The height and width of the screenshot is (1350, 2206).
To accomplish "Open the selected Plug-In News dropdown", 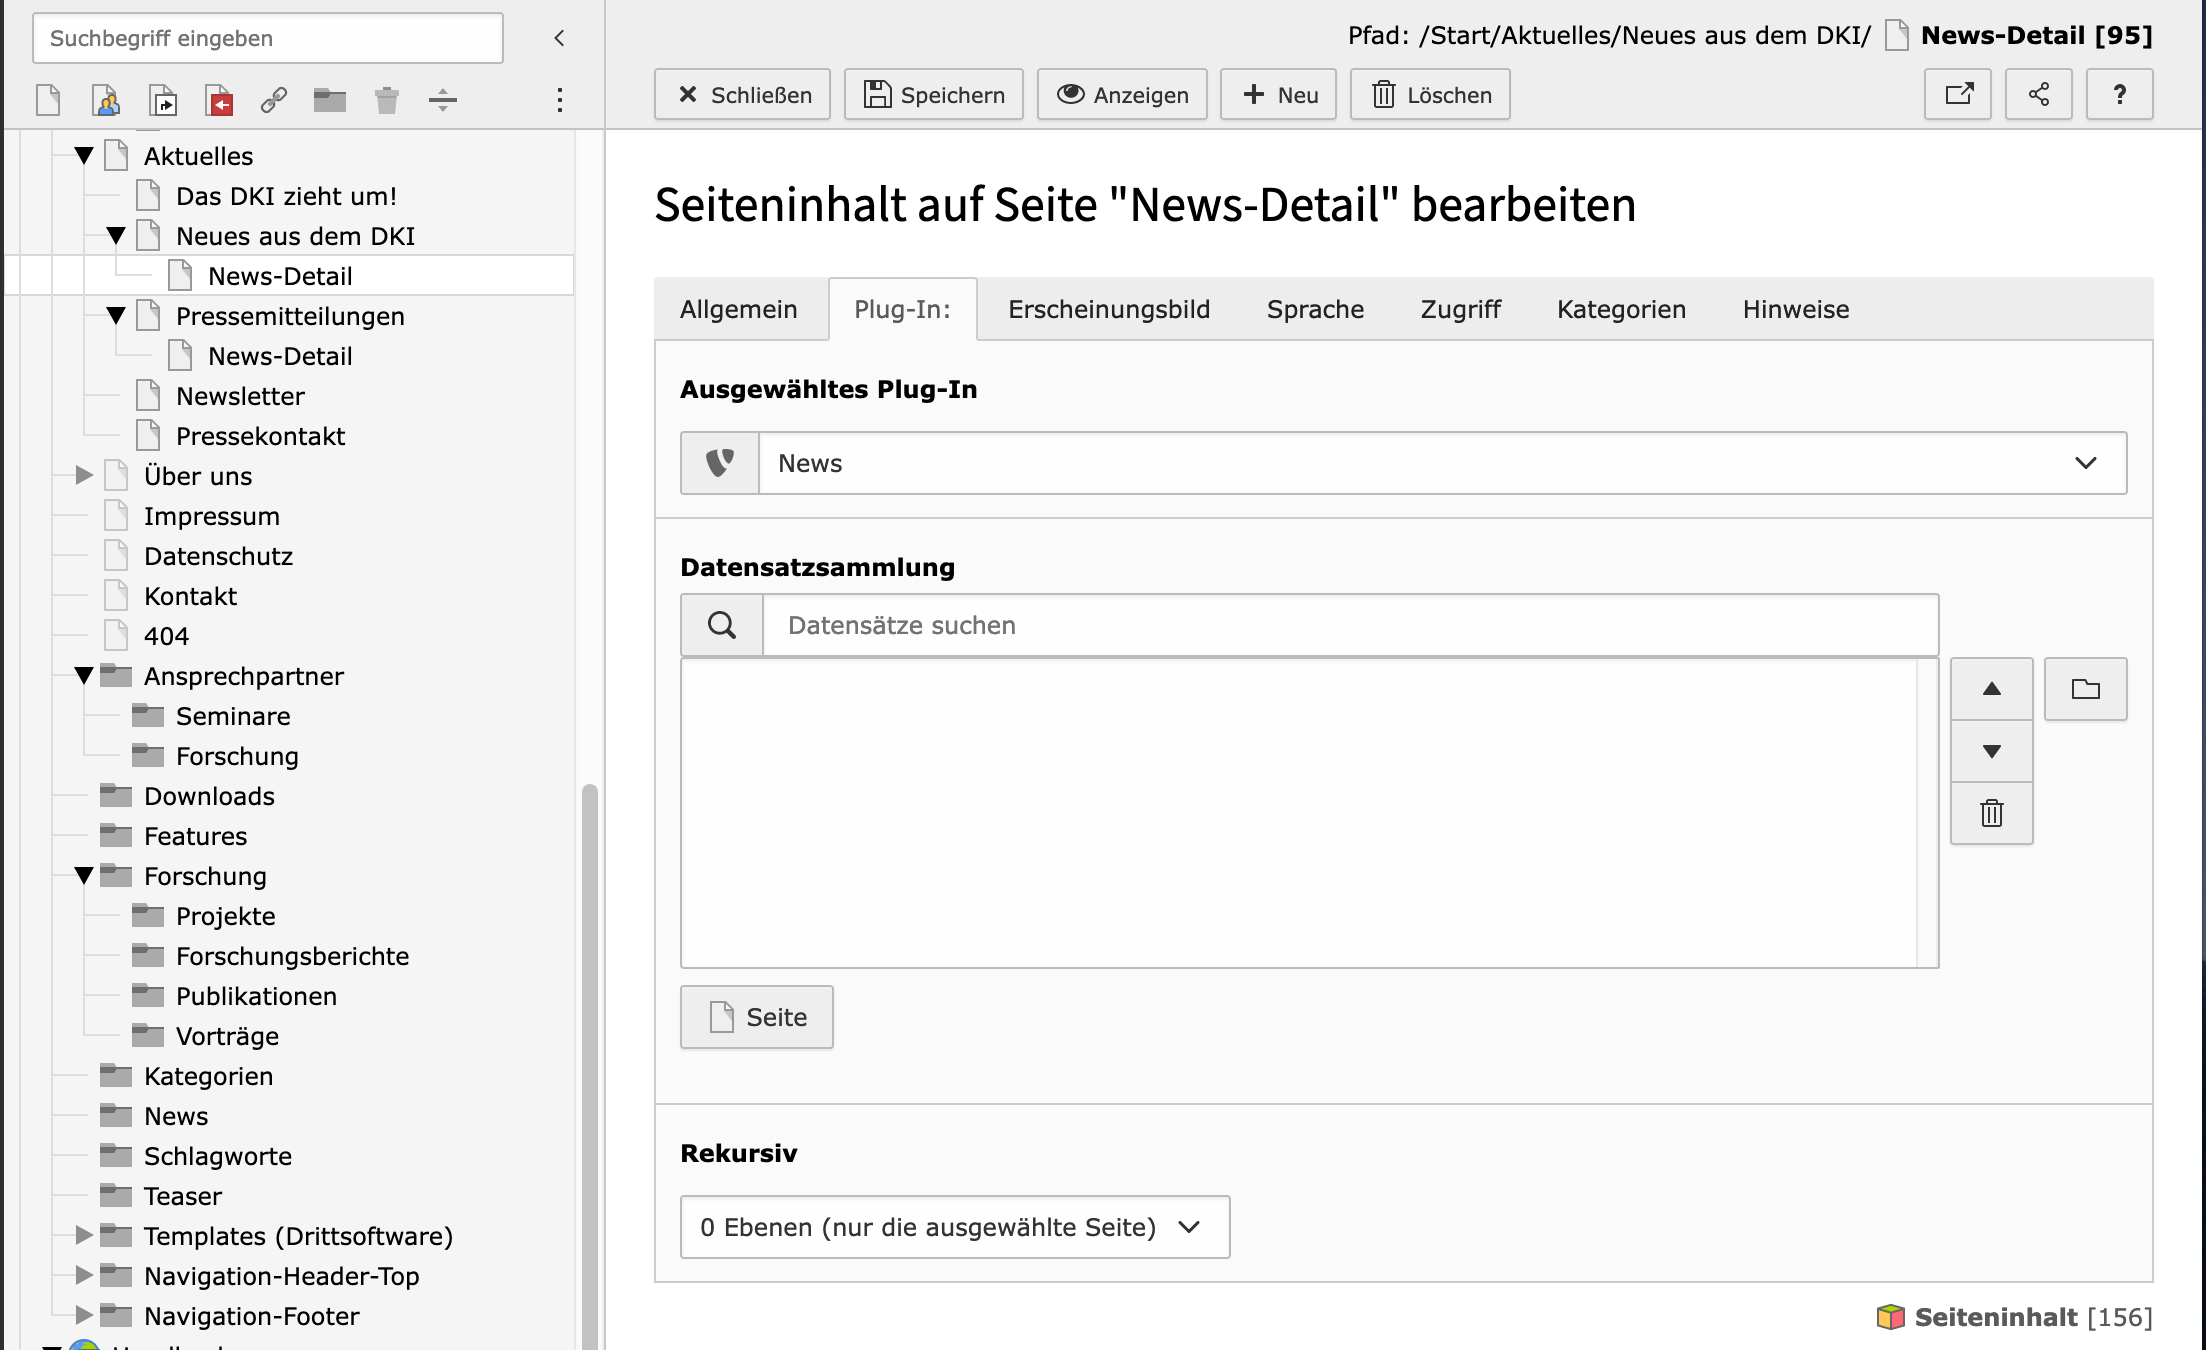I will [x=1440, y=463].
